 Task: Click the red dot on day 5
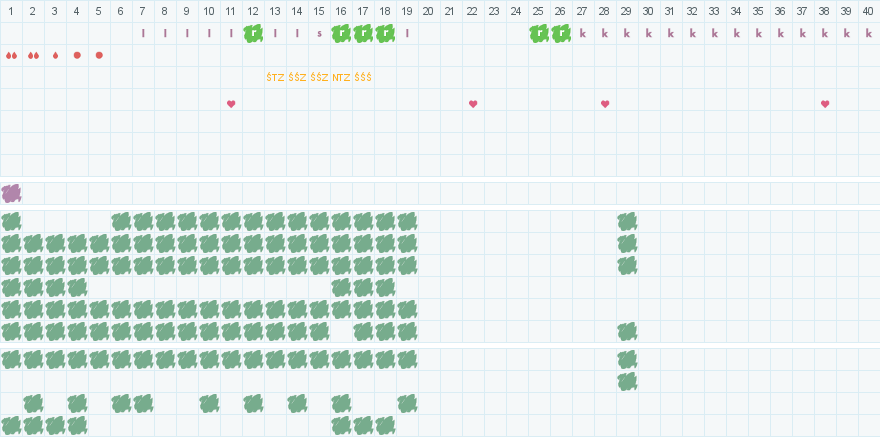coord(99,55)
